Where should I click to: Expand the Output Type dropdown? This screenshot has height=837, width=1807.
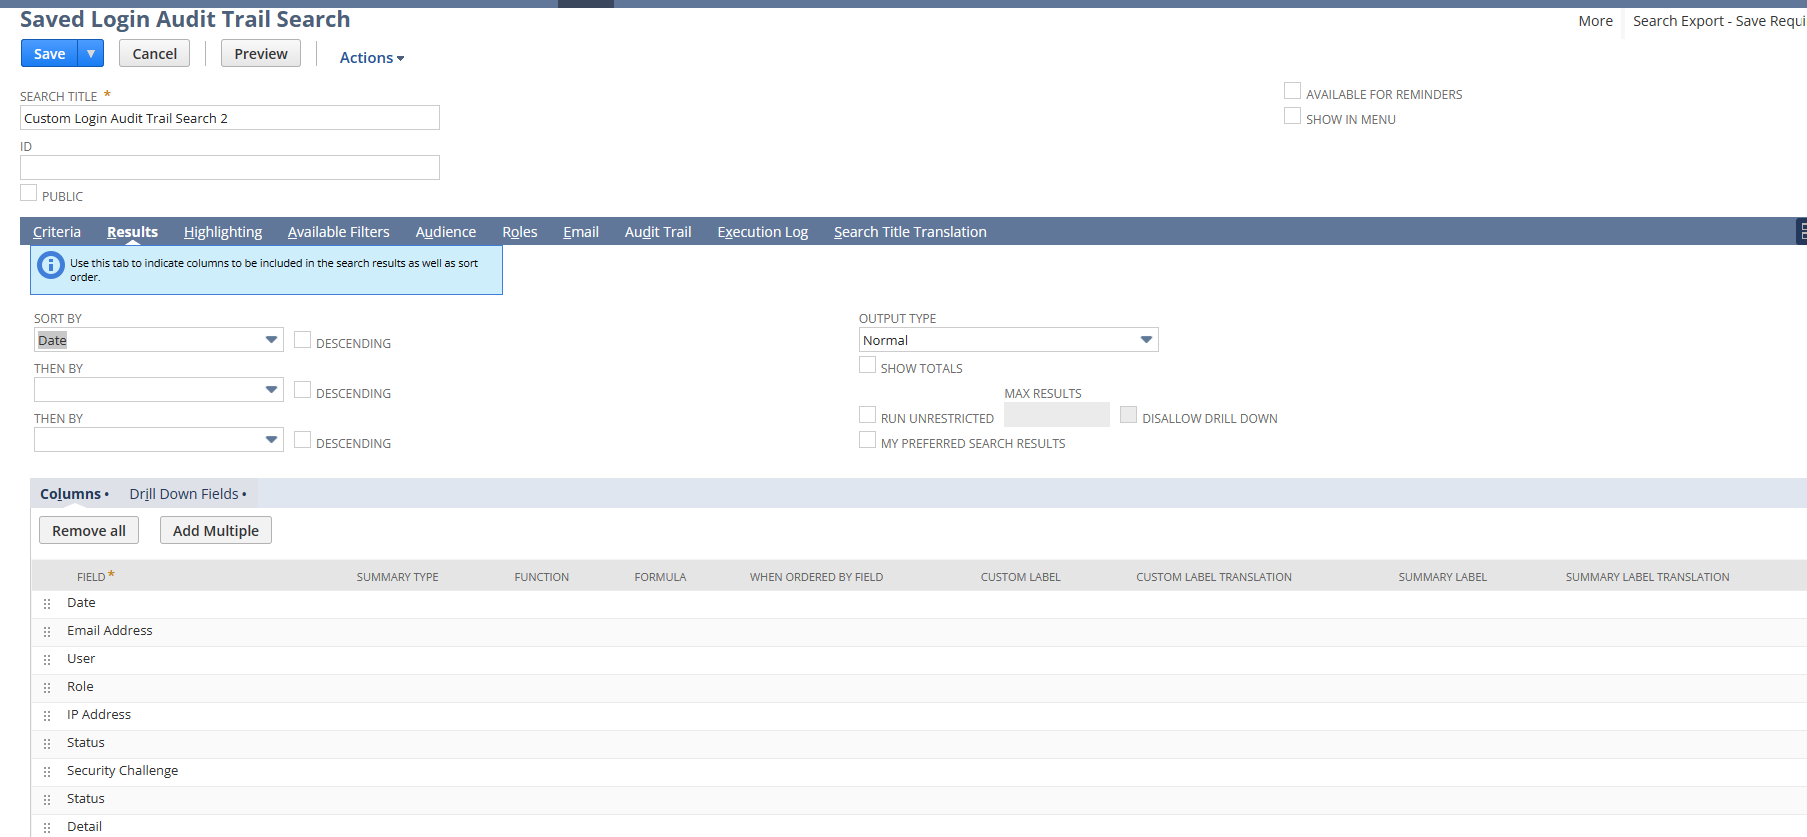[1008, 340]
